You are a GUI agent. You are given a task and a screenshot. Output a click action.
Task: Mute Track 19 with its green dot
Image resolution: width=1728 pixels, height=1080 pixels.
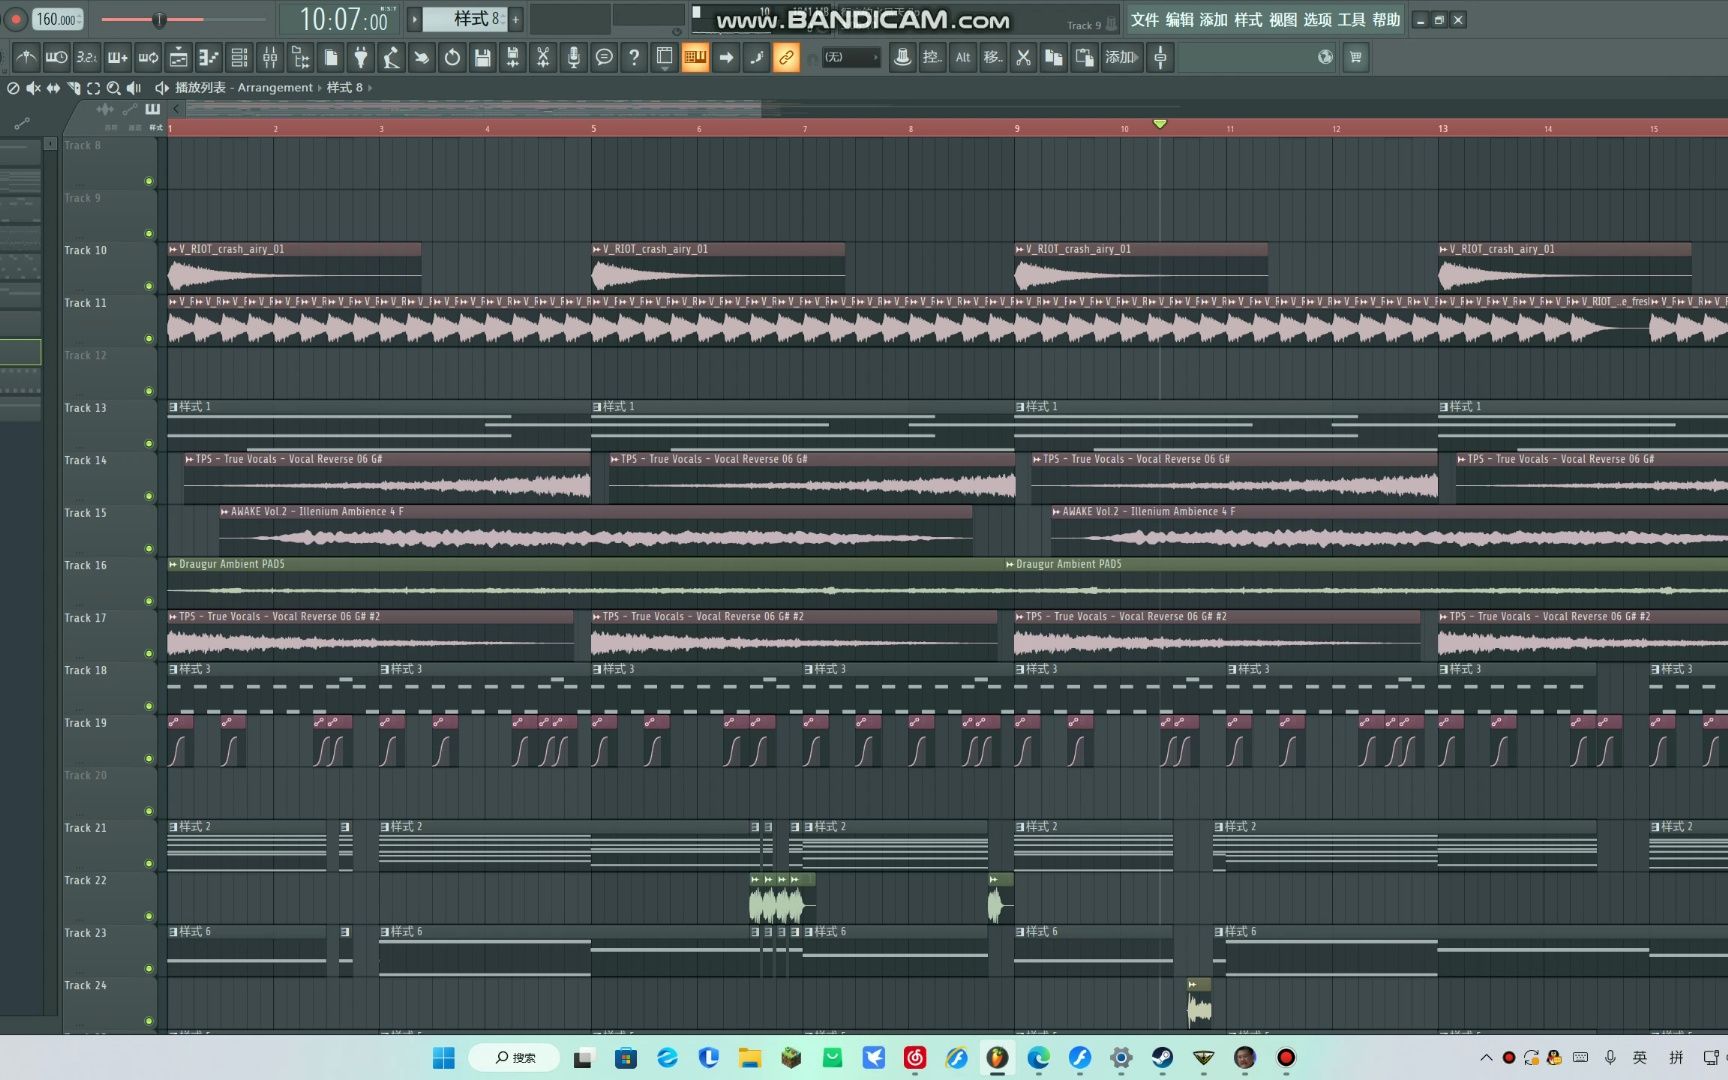click(149, 759)
